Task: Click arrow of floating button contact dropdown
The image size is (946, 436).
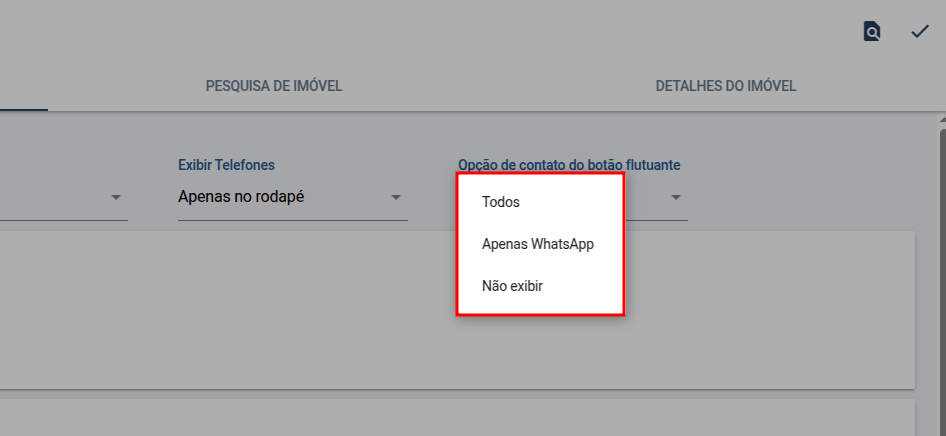Action: tap(676, 198)
